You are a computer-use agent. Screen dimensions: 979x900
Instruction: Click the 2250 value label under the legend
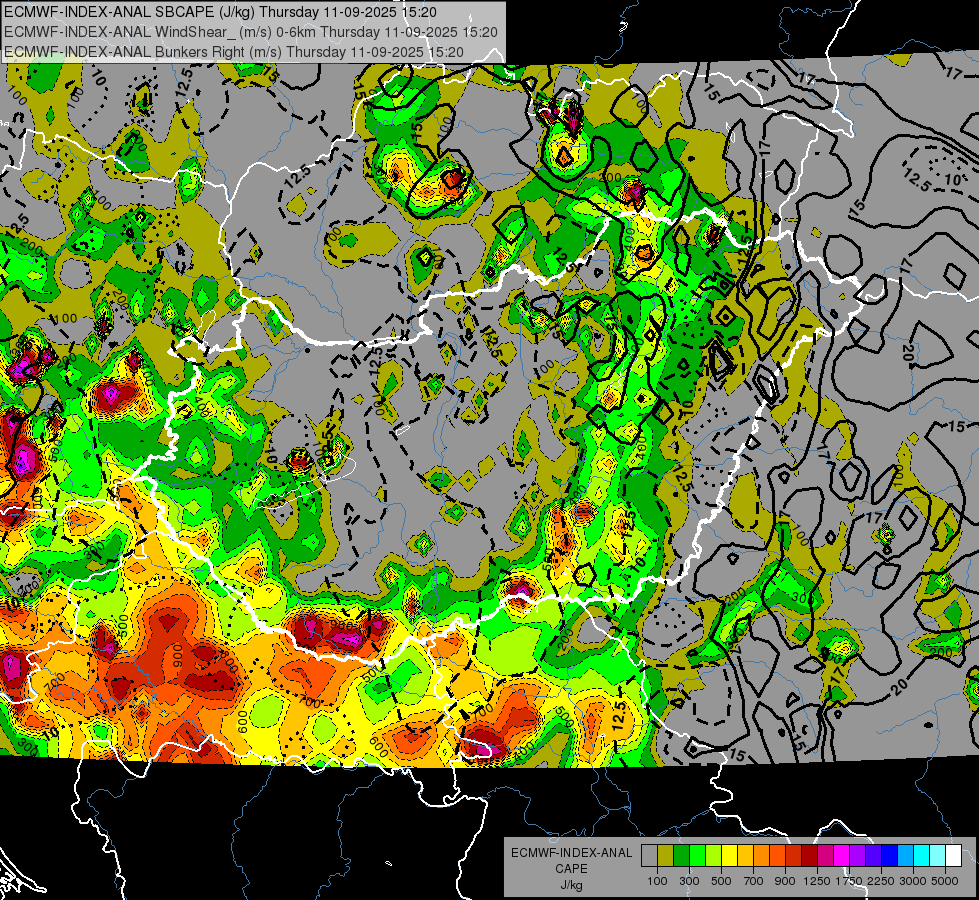click(x=880, y=881)
